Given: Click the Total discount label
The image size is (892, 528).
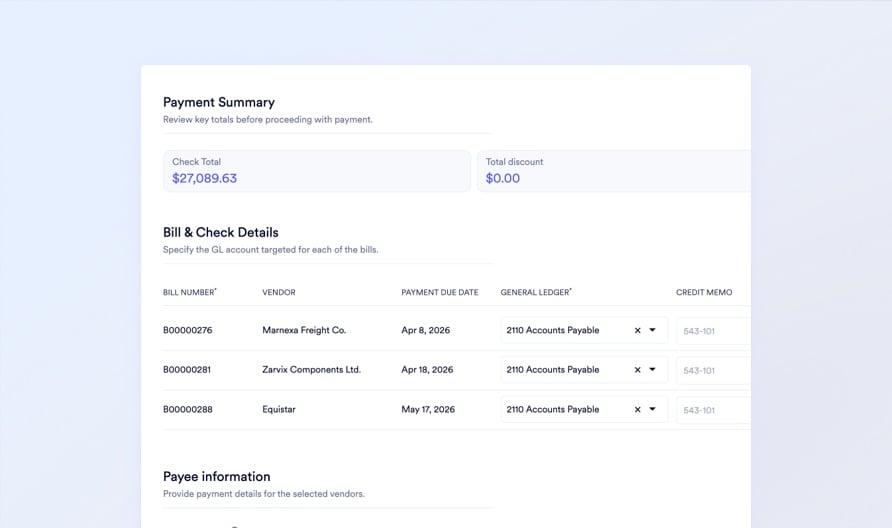Looking at the screenshot, I should (514, 162).
